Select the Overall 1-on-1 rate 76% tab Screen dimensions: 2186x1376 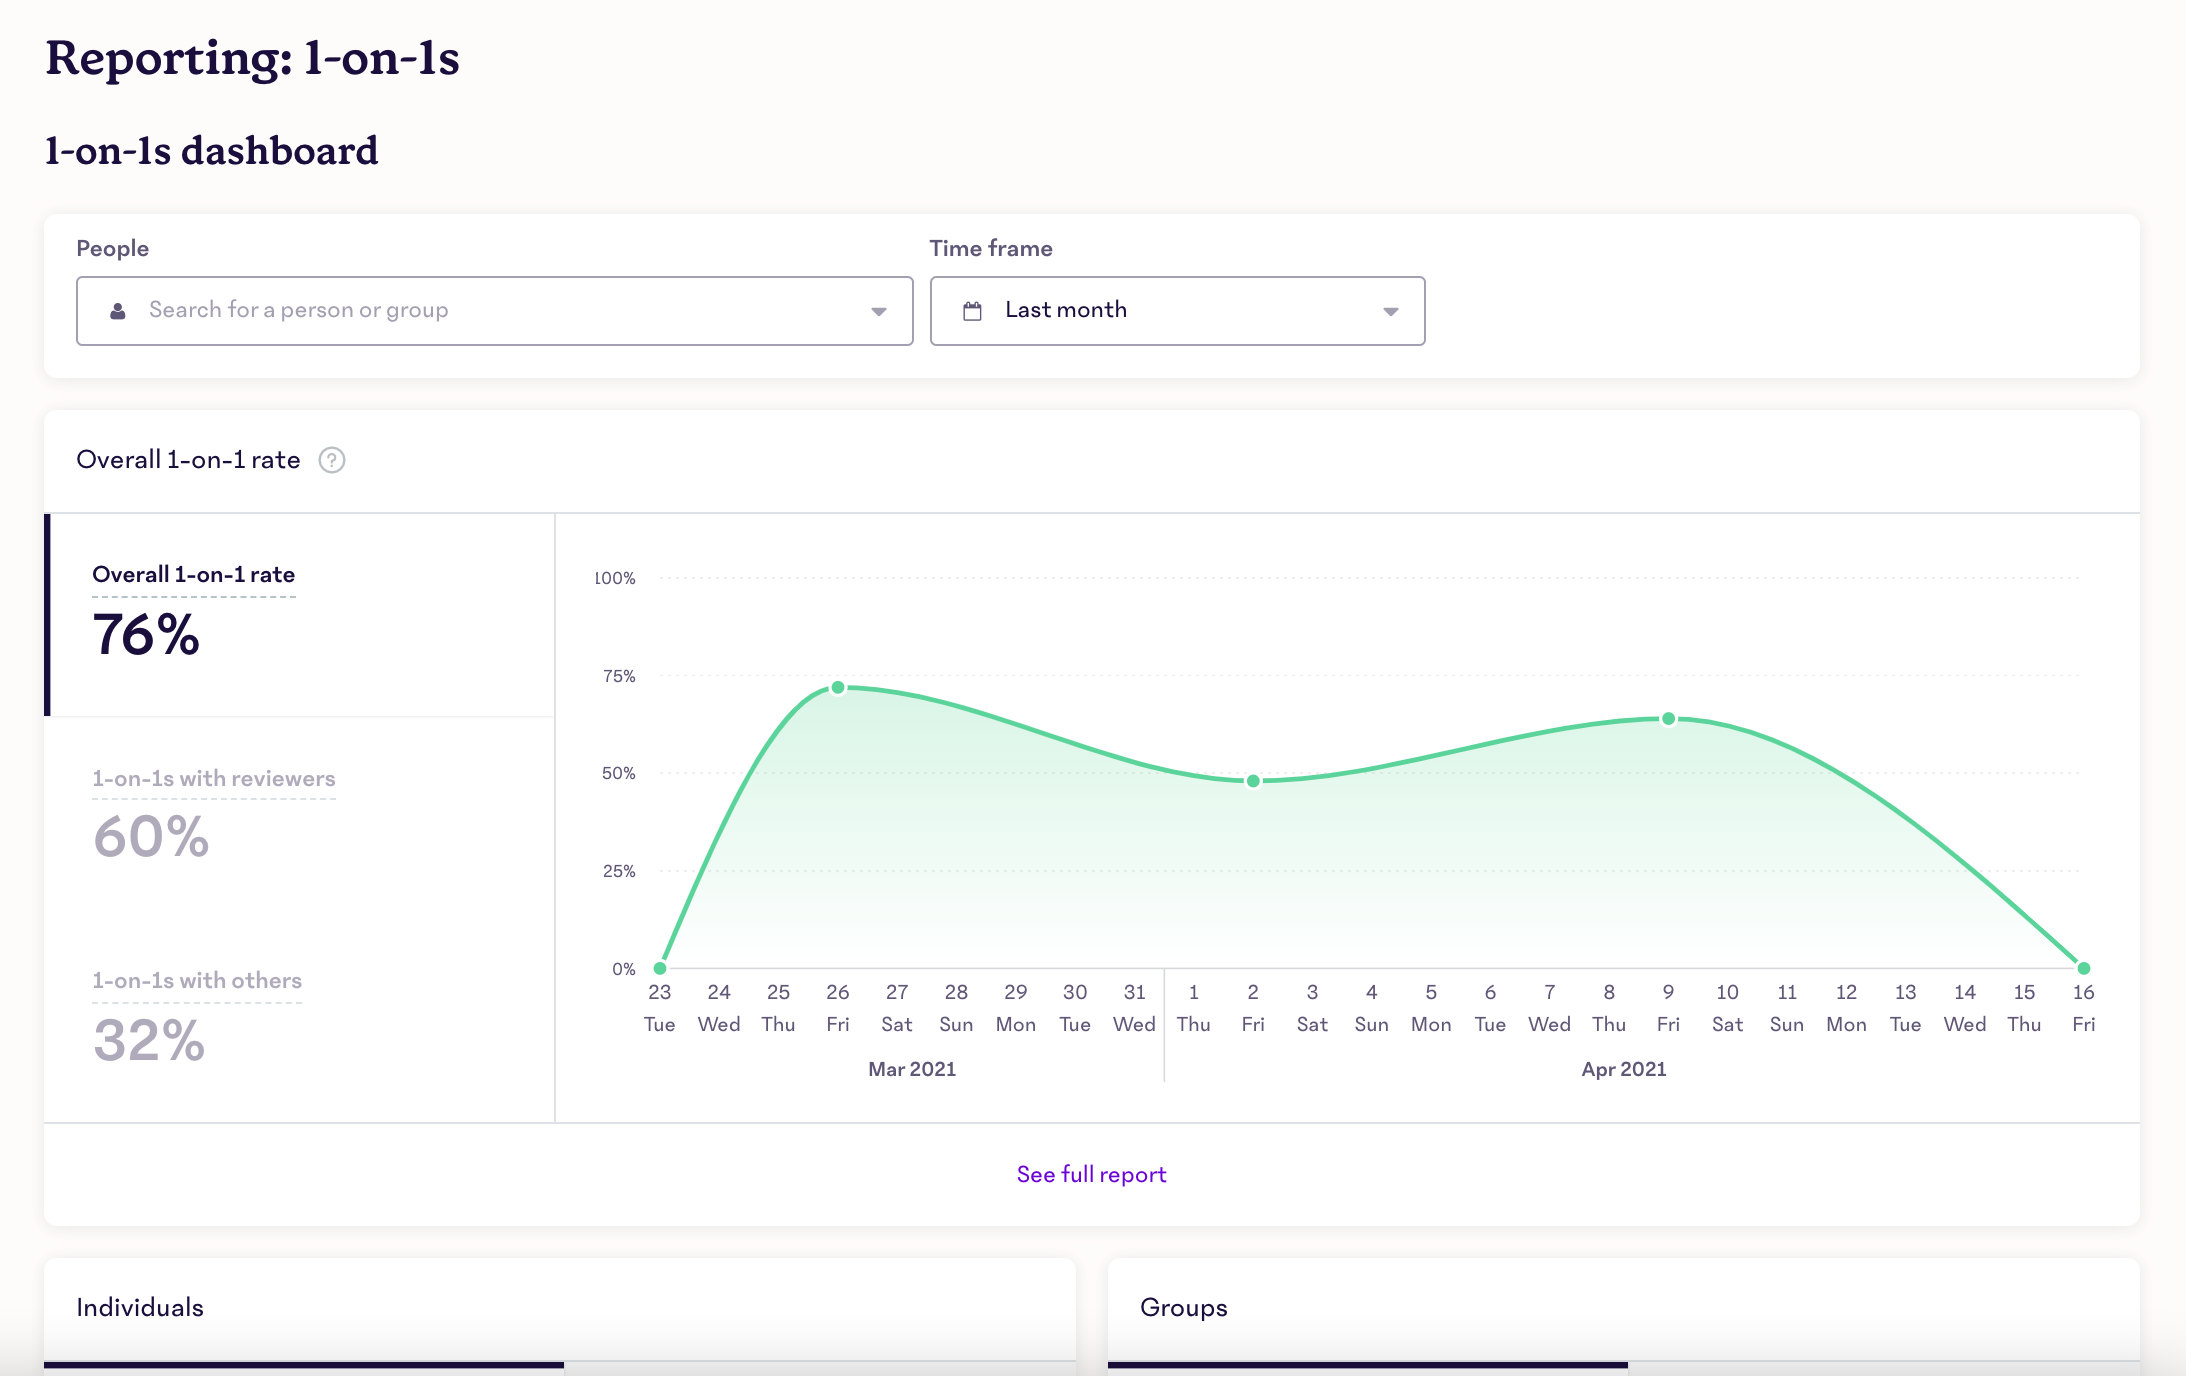click(300, 615)
